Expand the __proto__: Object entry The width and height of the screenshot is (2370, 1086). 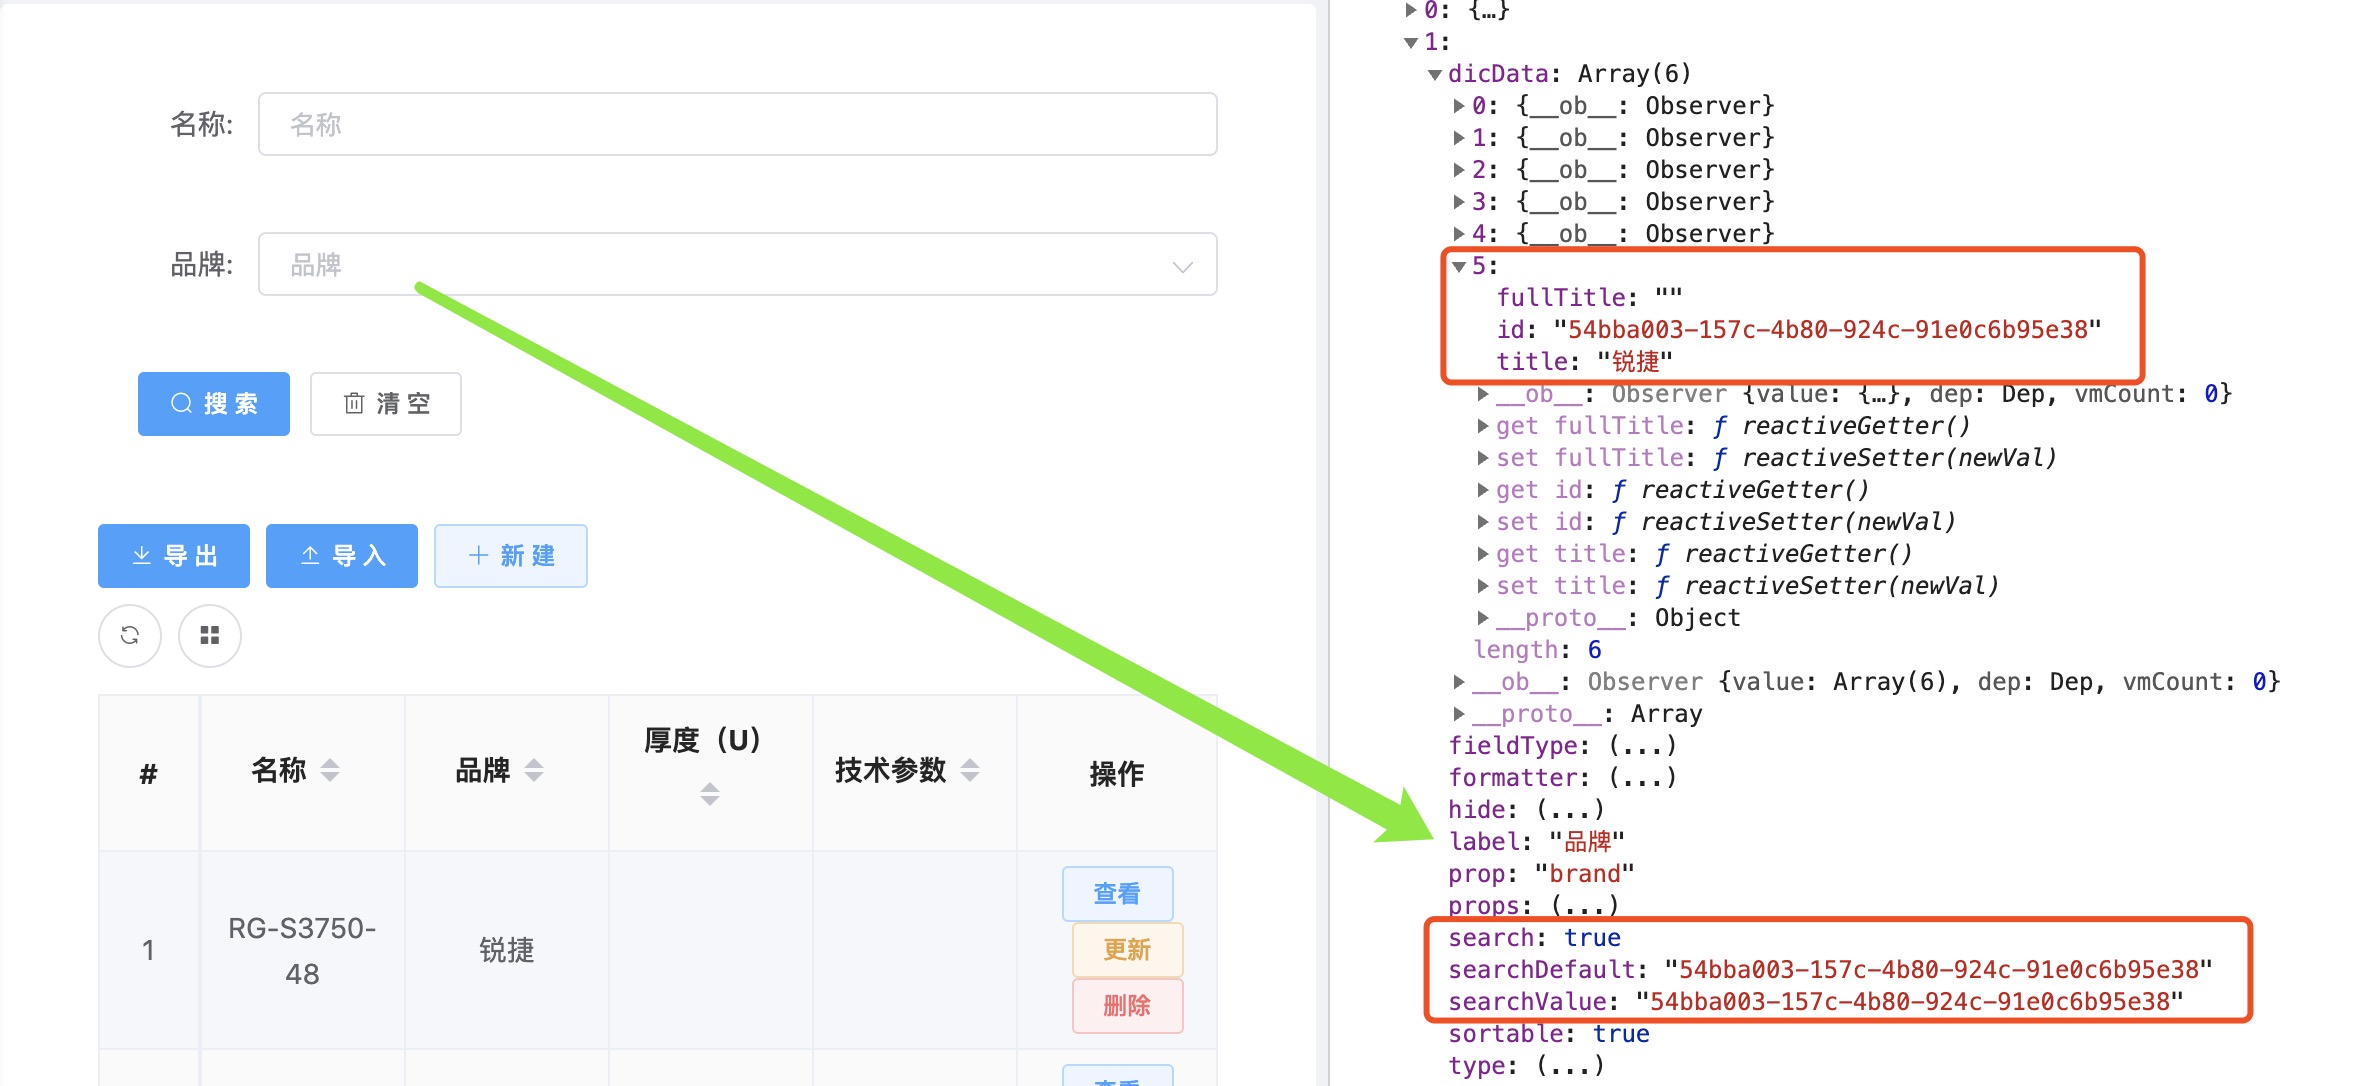click(x=1483, y=618)
